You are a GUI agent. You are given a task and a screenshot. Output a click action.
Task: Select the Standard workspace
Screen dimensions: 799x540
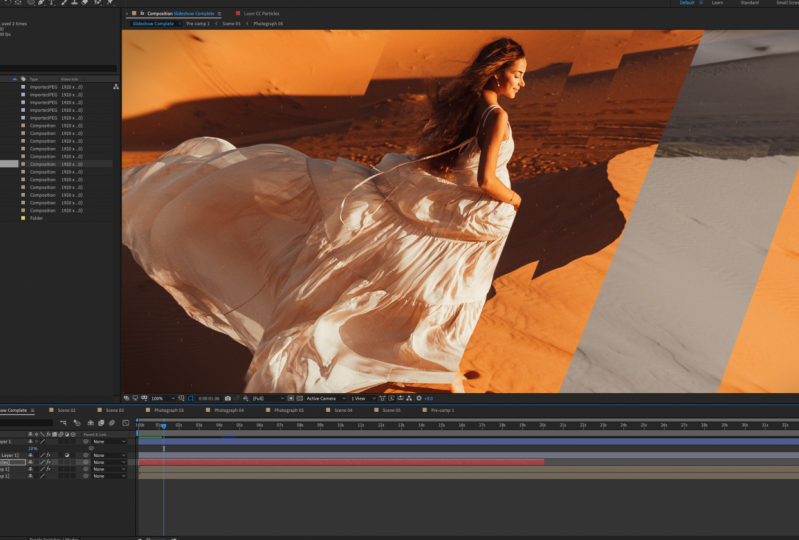pos(749,3)
